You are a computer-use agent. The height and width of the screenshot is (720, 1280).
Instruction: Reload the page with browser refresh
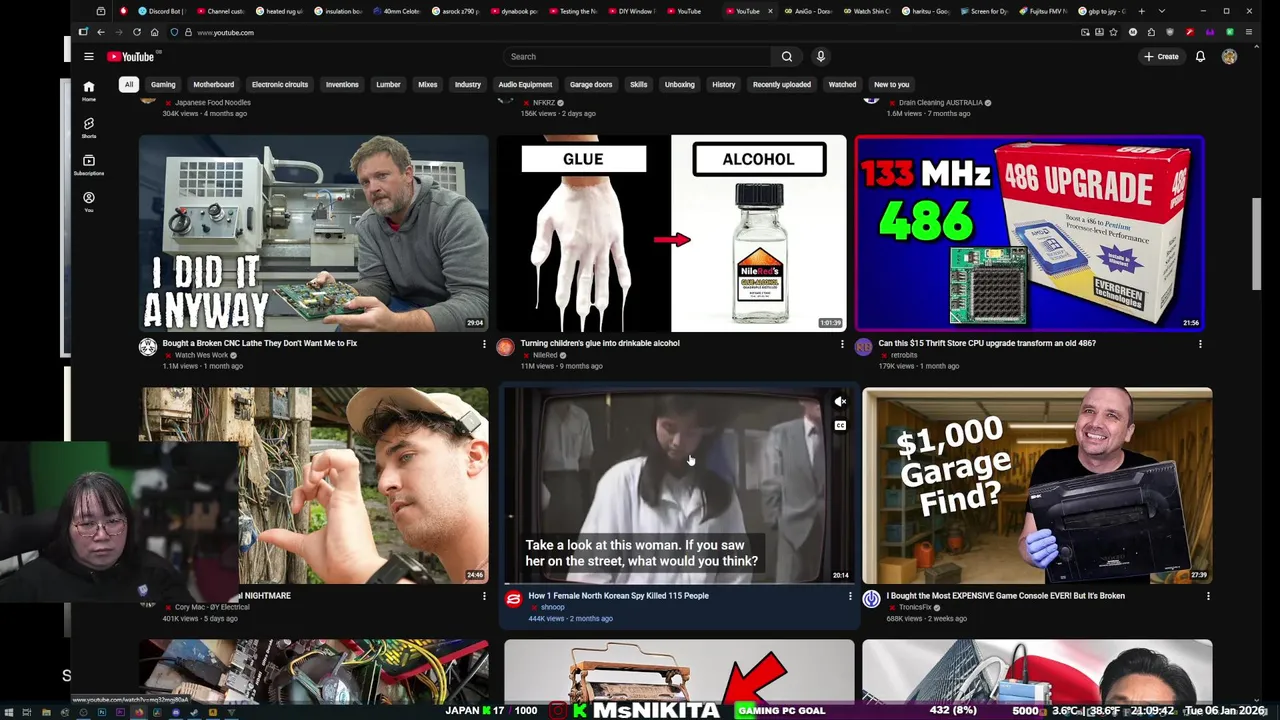(137, 32)
